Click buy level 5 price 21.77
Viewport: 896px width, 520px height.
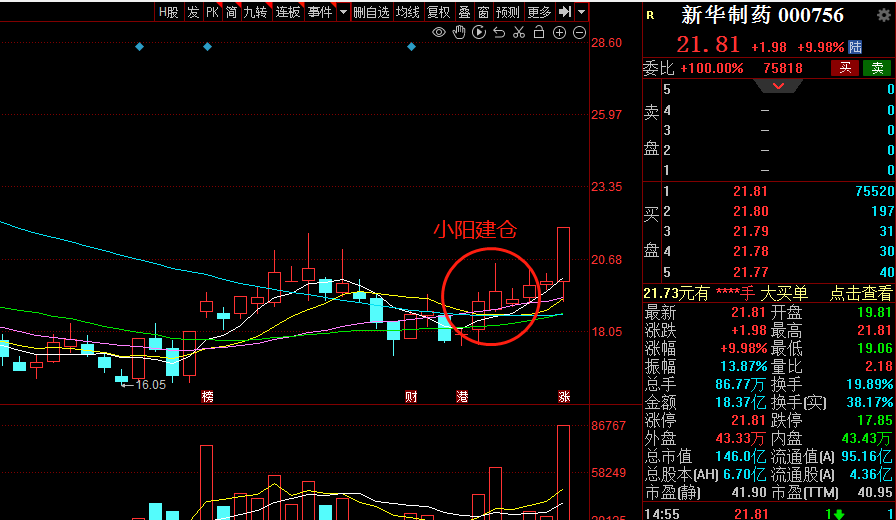click(750, 272)
